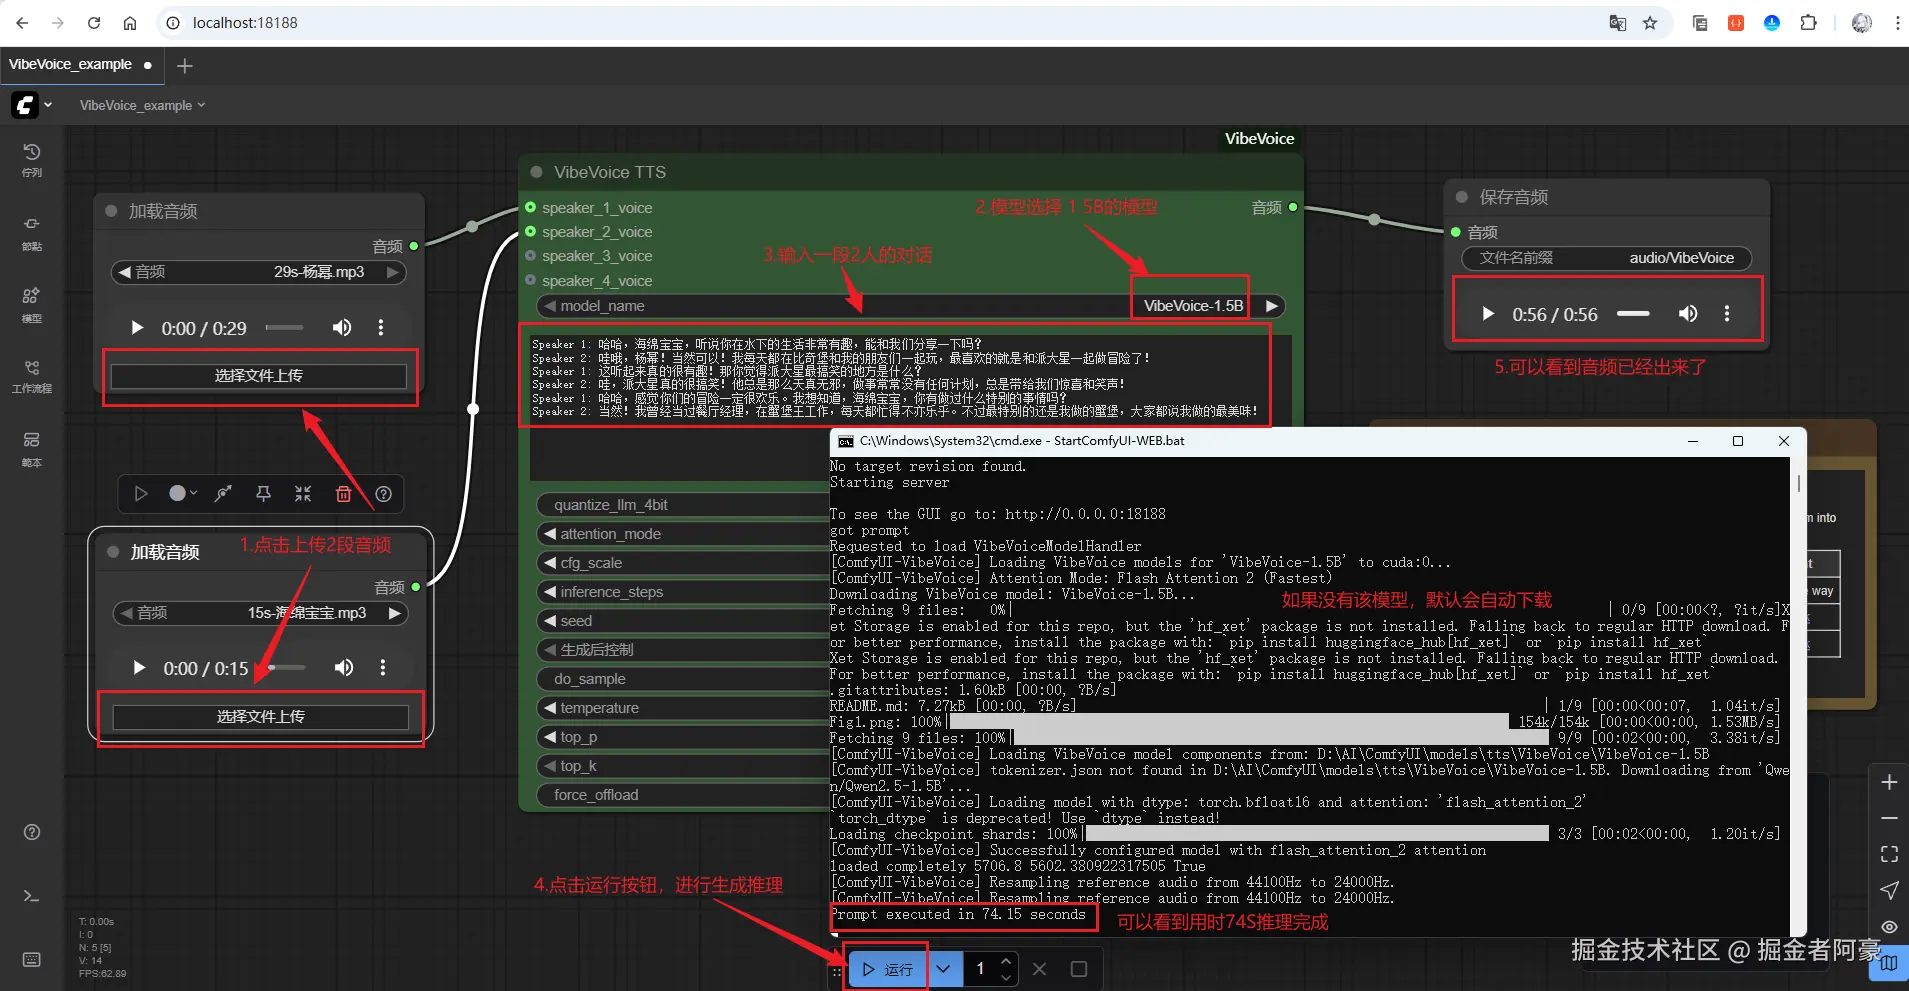The image size is (1909, 991).
Task: Zoom in on the canvas
Action: (1889, 782)
